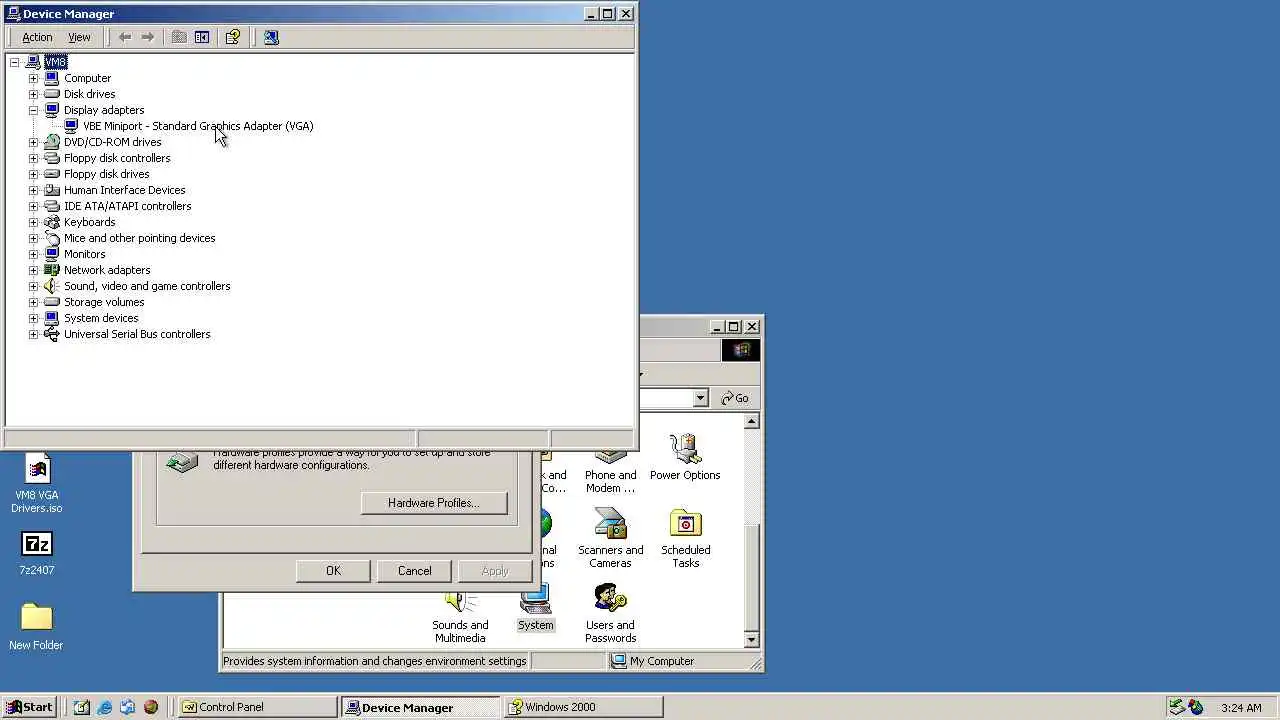Open Scanners and Cameras in Control Panel

click(x=610, y=539)
